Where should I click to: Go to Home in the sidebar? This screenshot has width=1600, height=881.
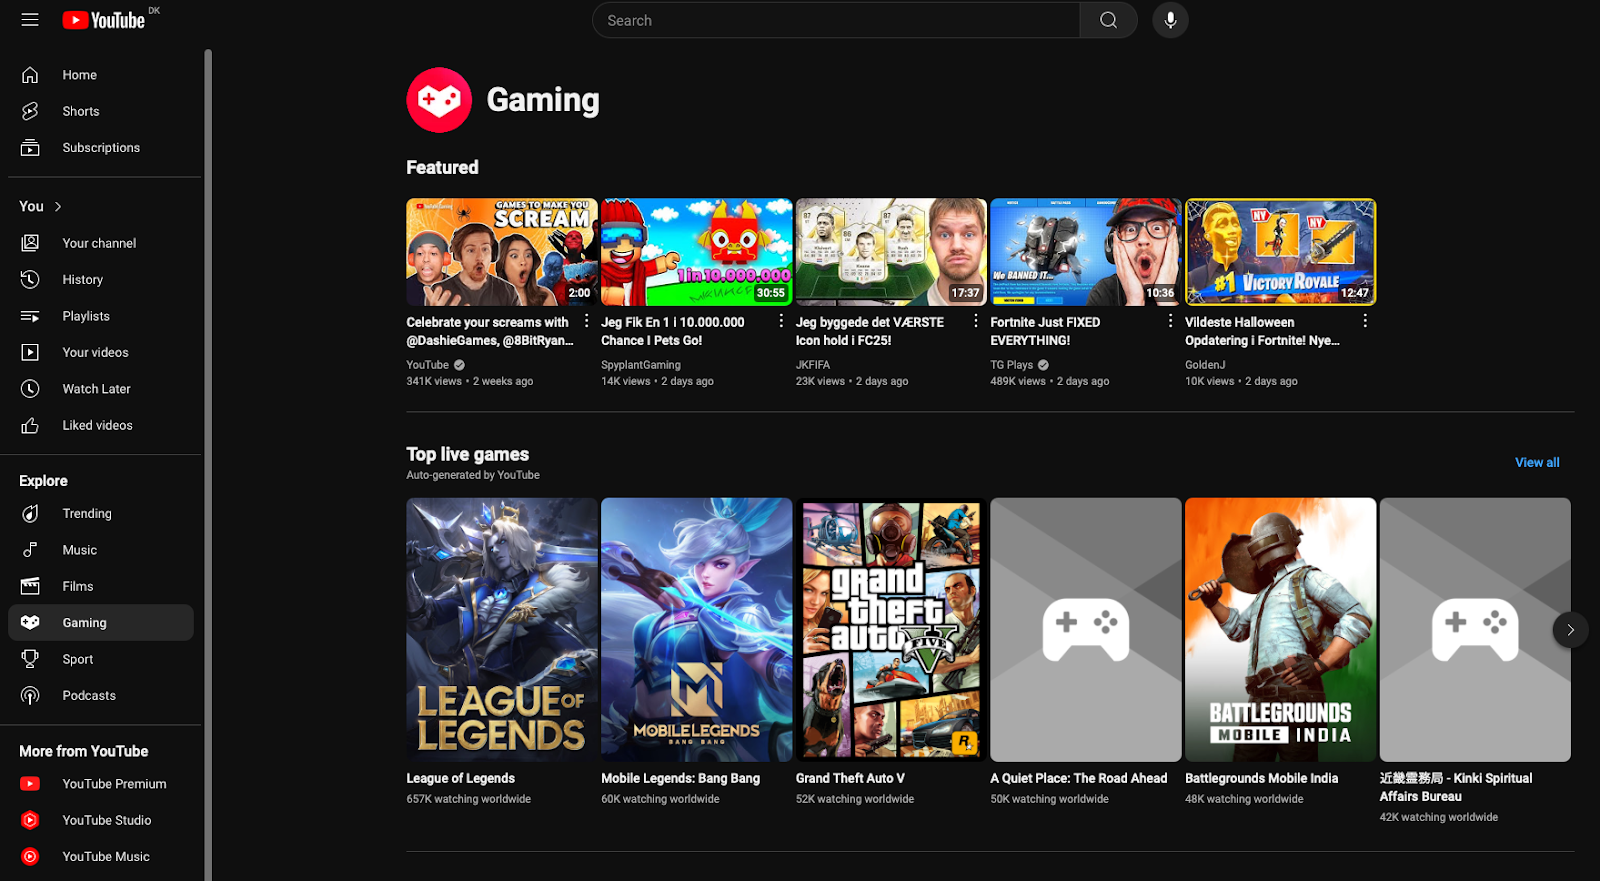point(100,75)
